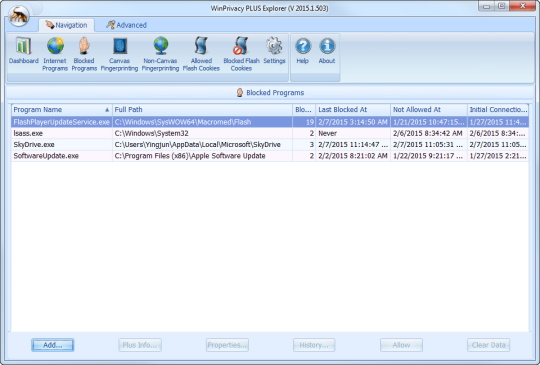The width and height of the screenshot is (540, 365).
Task: Click the Macromed\Flash path cell
Action: 202,122
